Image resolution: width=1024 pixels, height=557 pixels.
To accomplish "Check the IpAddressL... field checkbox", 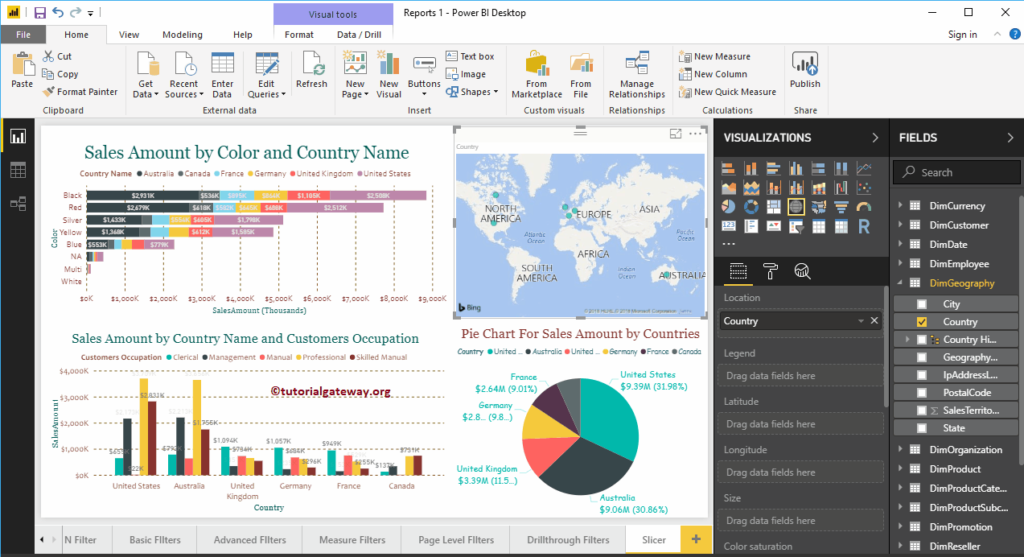I will click(x=921, y=375).
